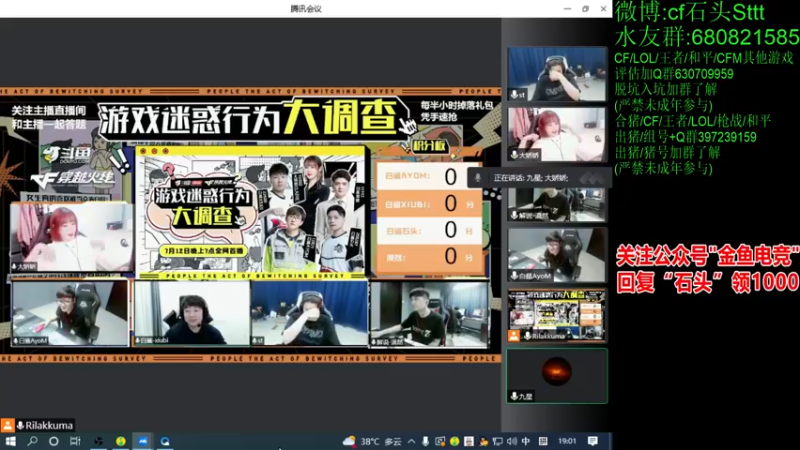The height and width of the screenshot is (450, 800).
Task: Select 解说-流然's video thumbnail in the sidebar
Action: (x=557, y=204)
